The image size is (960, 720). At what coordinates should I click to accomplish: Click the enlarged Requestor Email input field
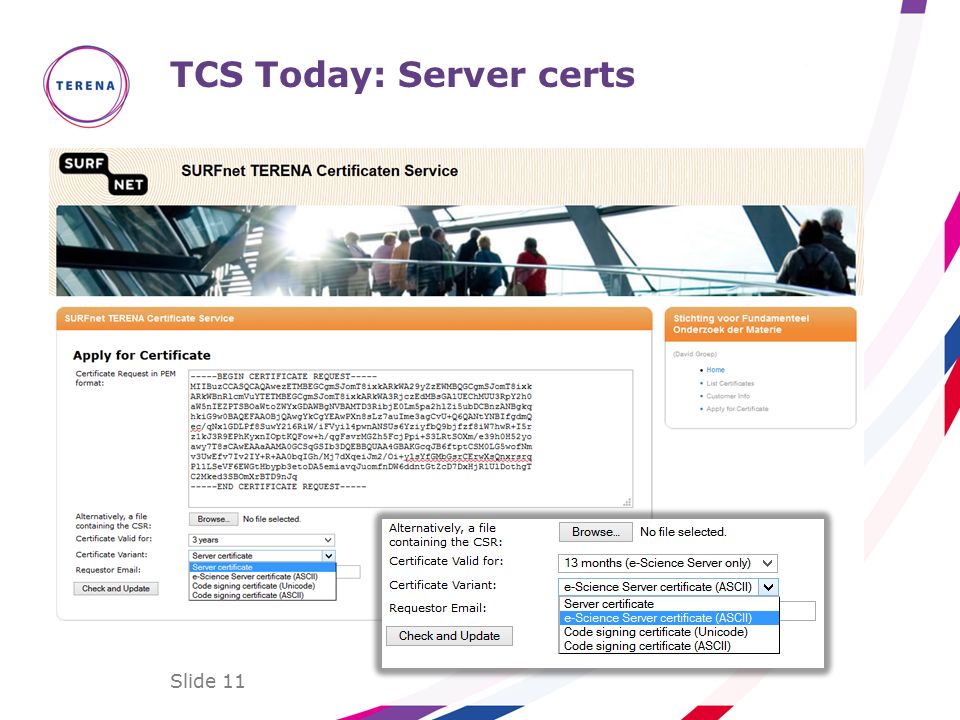click(797, 611)
